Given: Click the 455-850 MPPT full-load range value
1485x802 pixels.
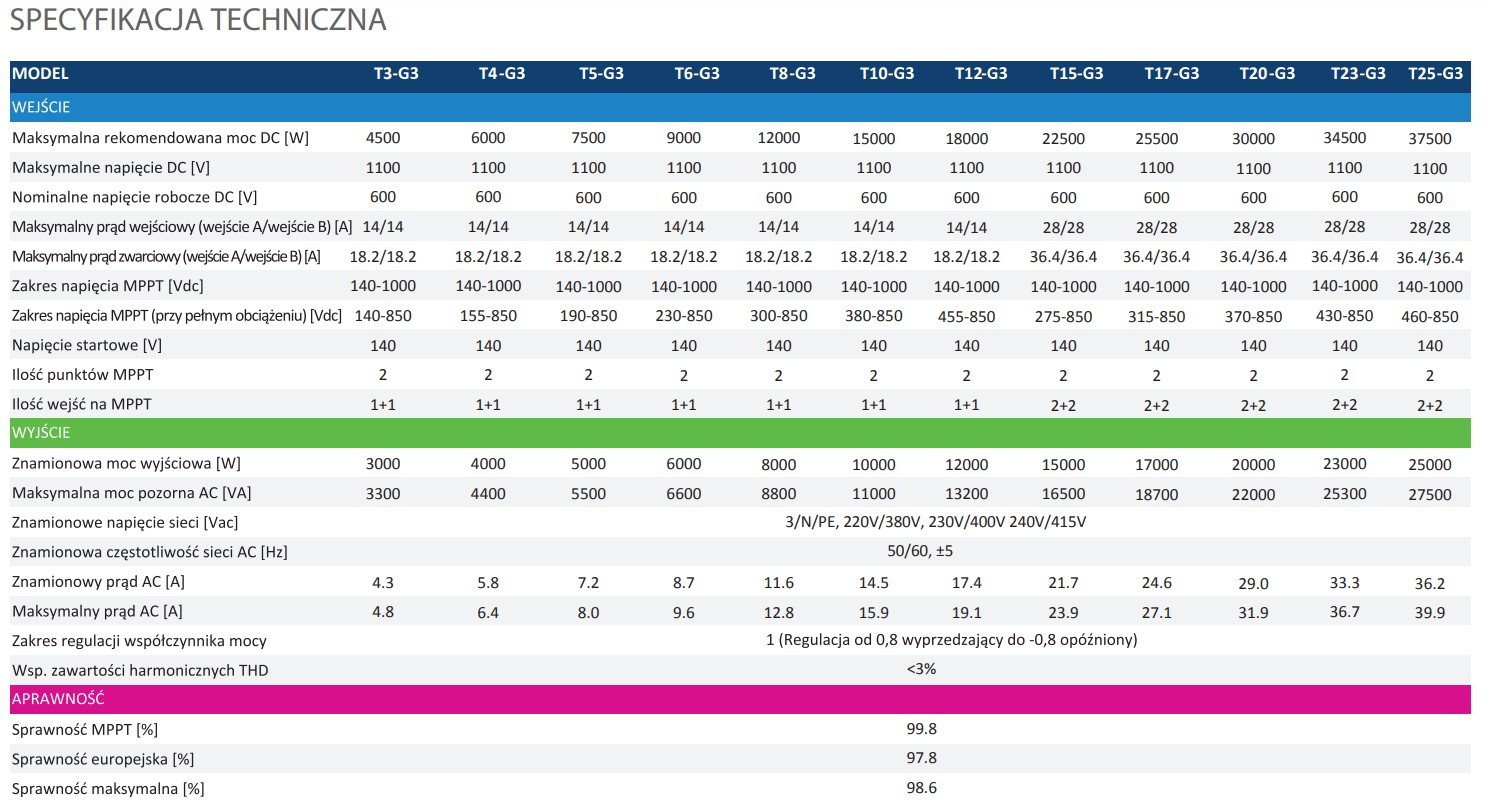Looking at the screenshot, I should point(966,317).
